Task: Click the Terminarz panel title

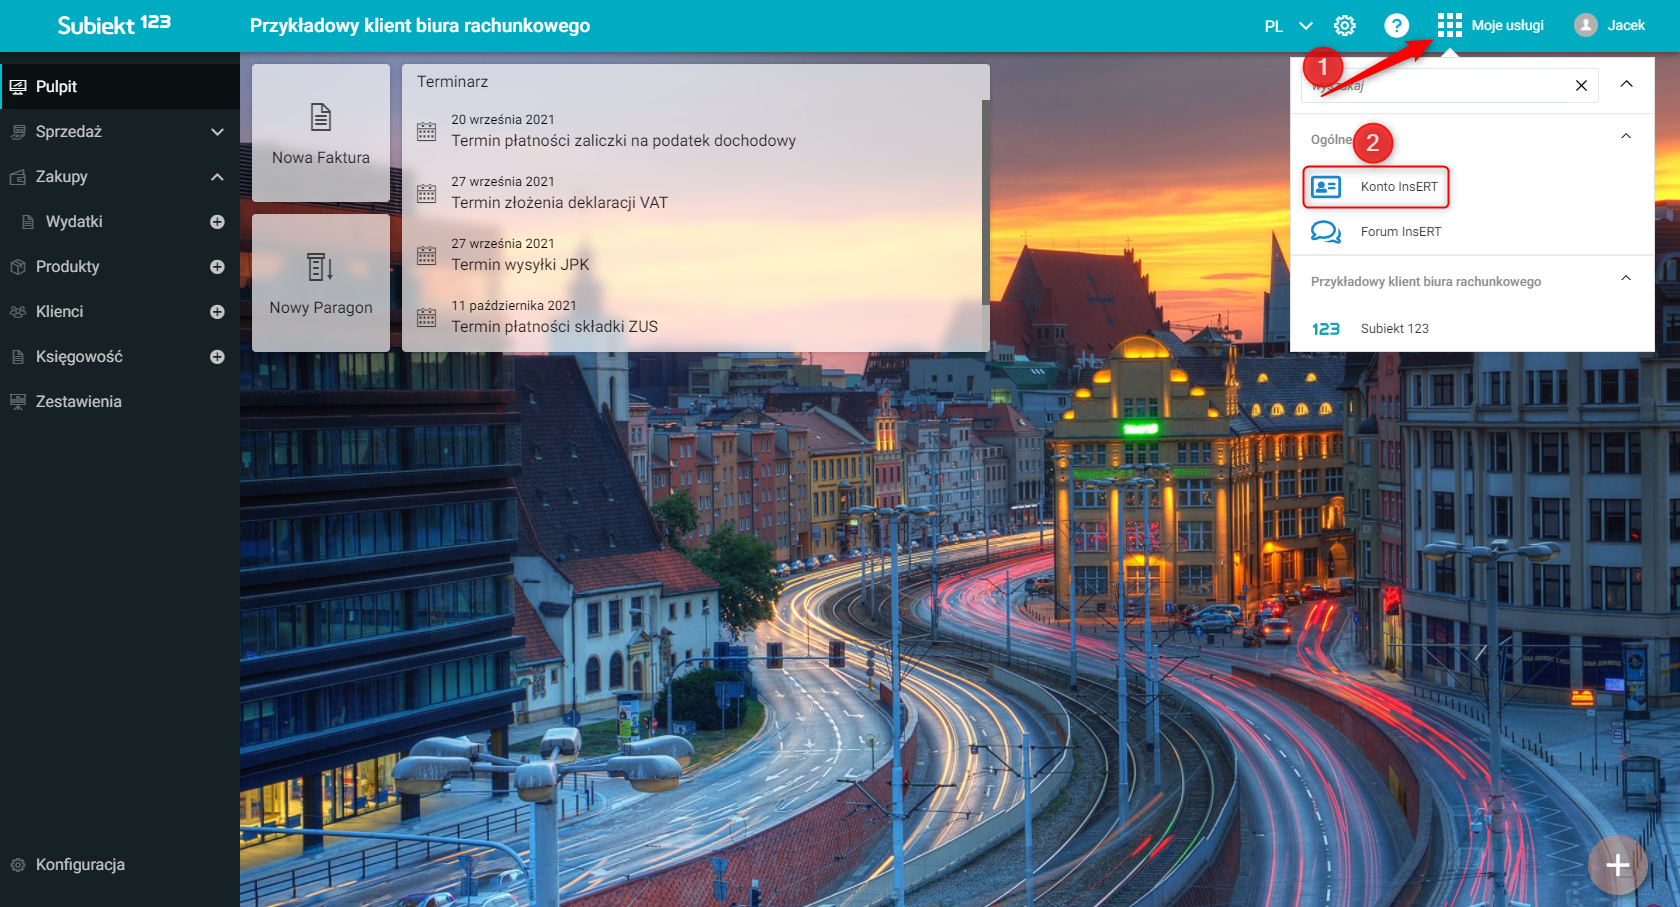Action: (453, 82)
